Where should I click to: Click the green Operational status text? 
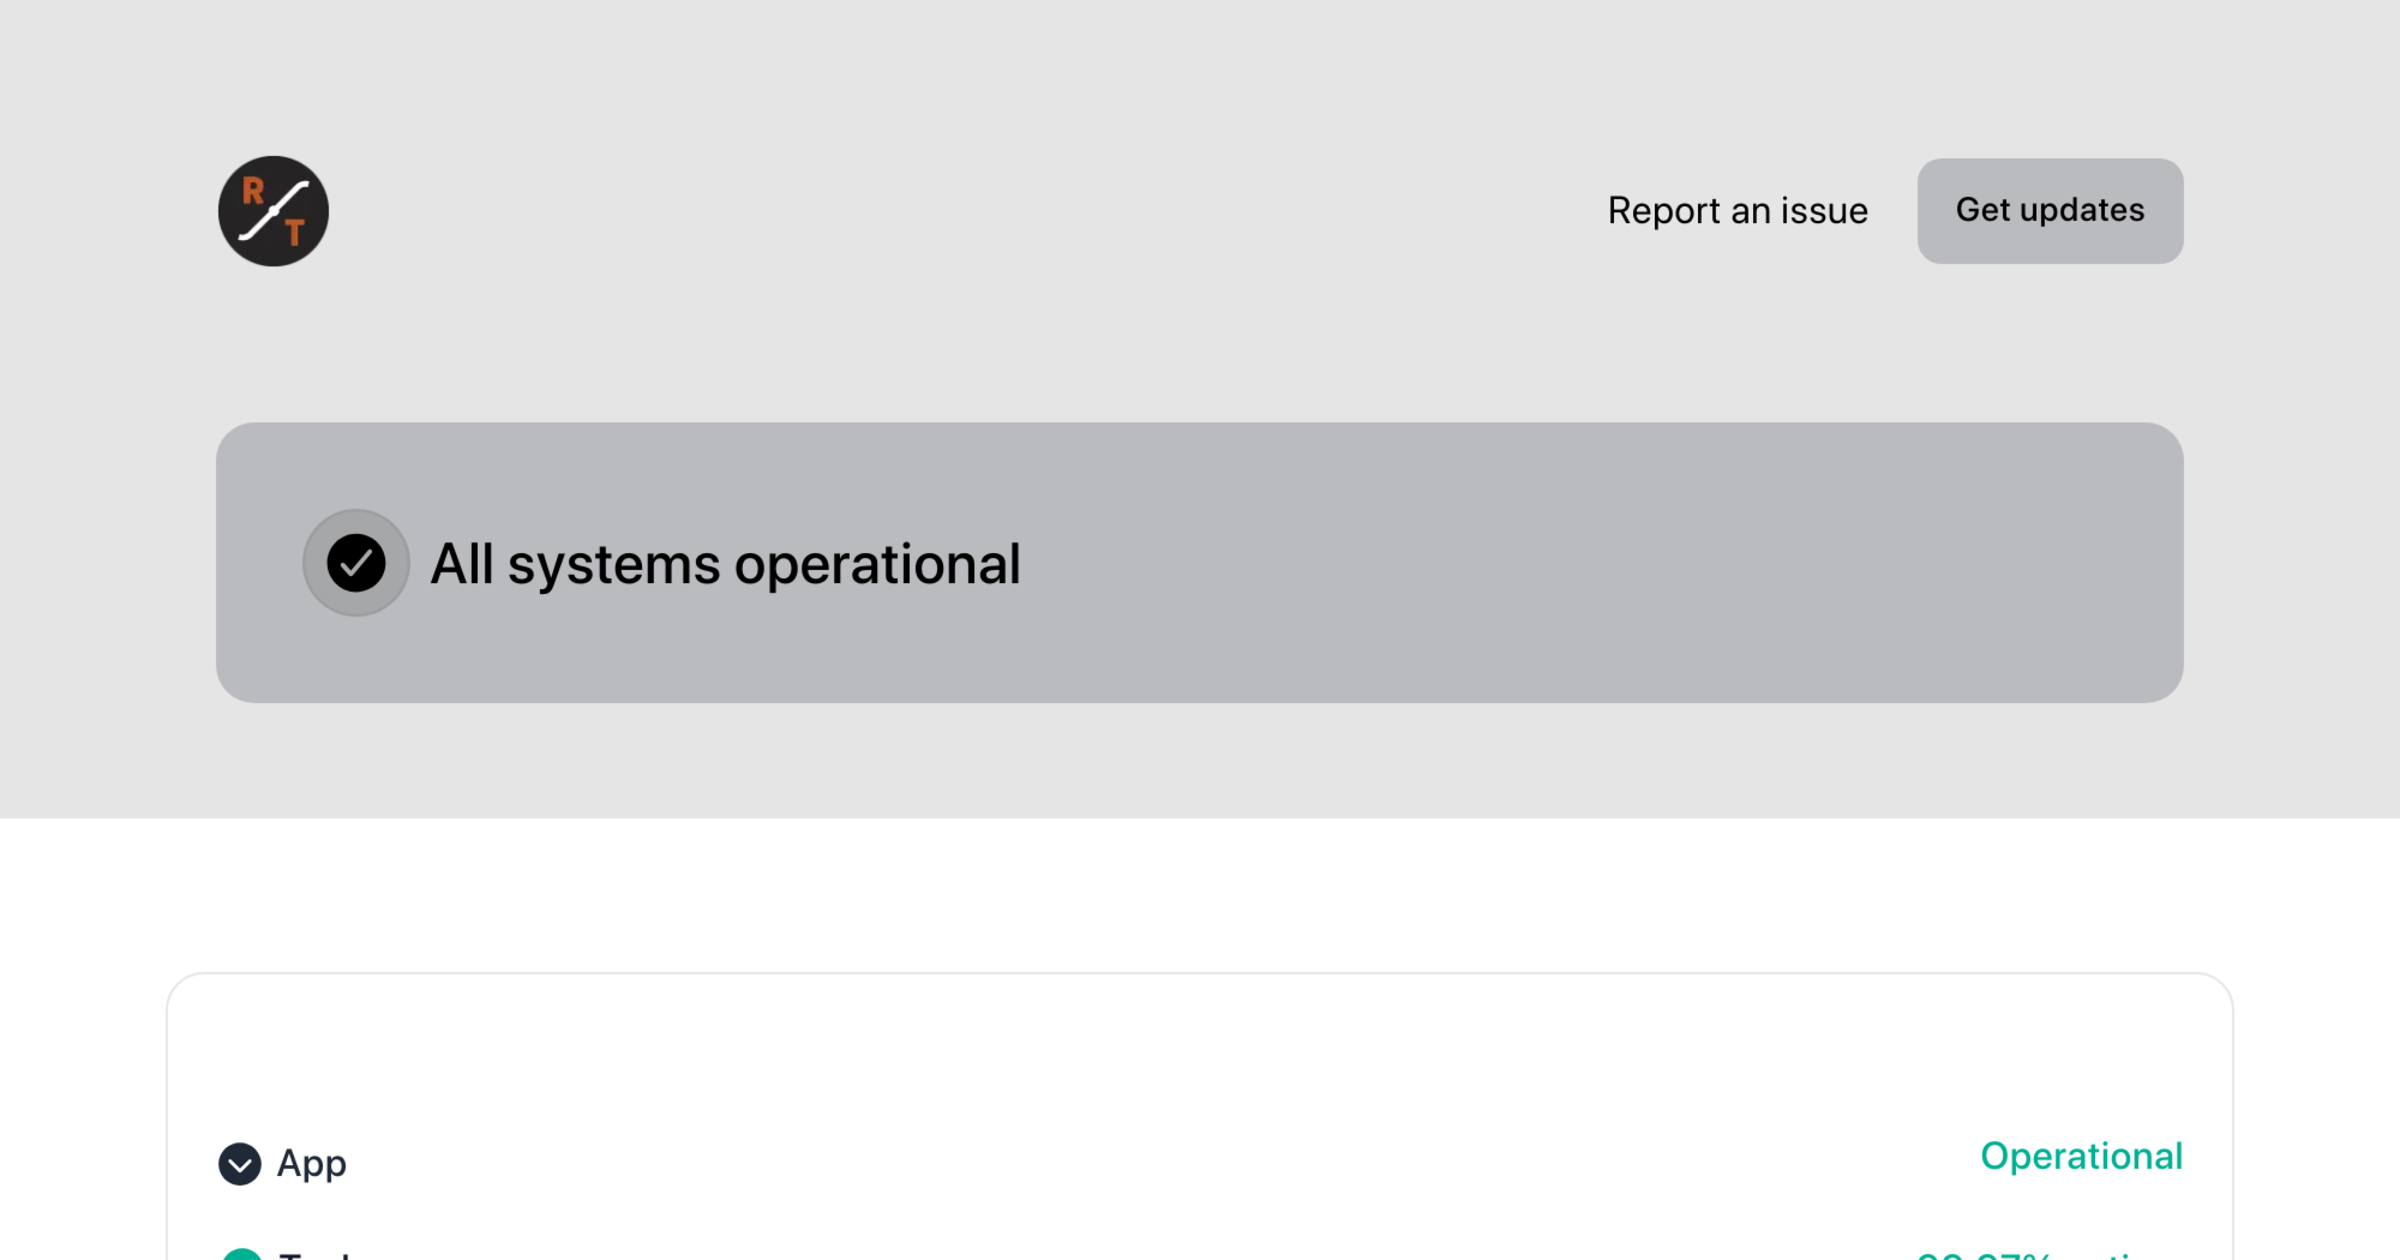click(x=2081, y=1156)
